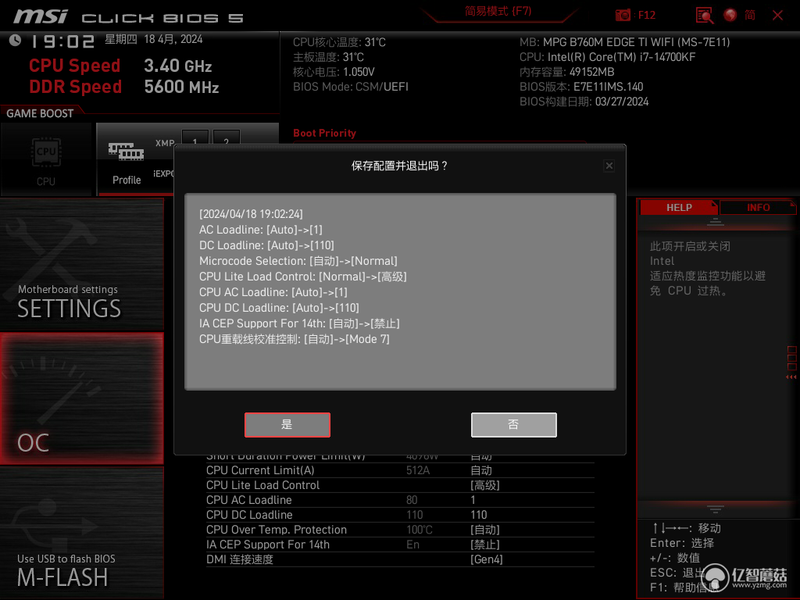Image resolution: width=800 pixels, height=600 pixels.
Task: Open the CPU Lite Load Control [高级] dropdown
Action: tap(485, 485)
